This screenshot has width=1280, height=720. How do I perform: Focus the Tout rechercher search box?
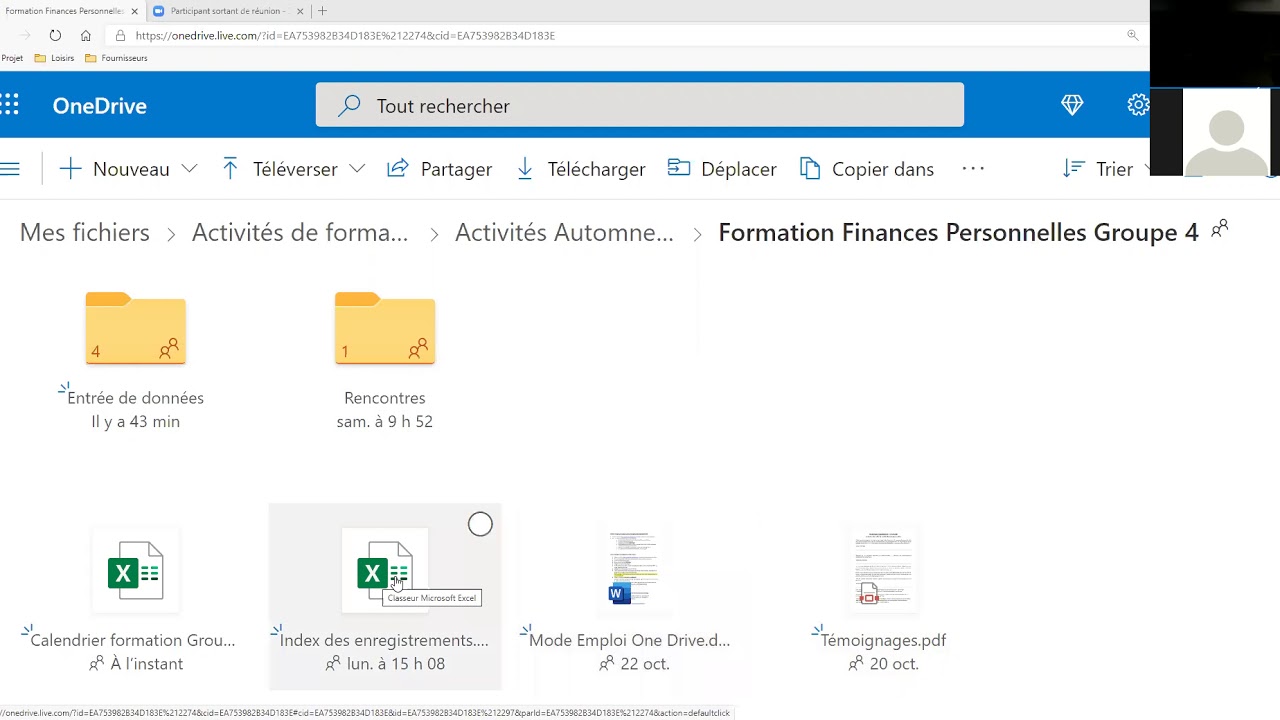coord(640,105)
